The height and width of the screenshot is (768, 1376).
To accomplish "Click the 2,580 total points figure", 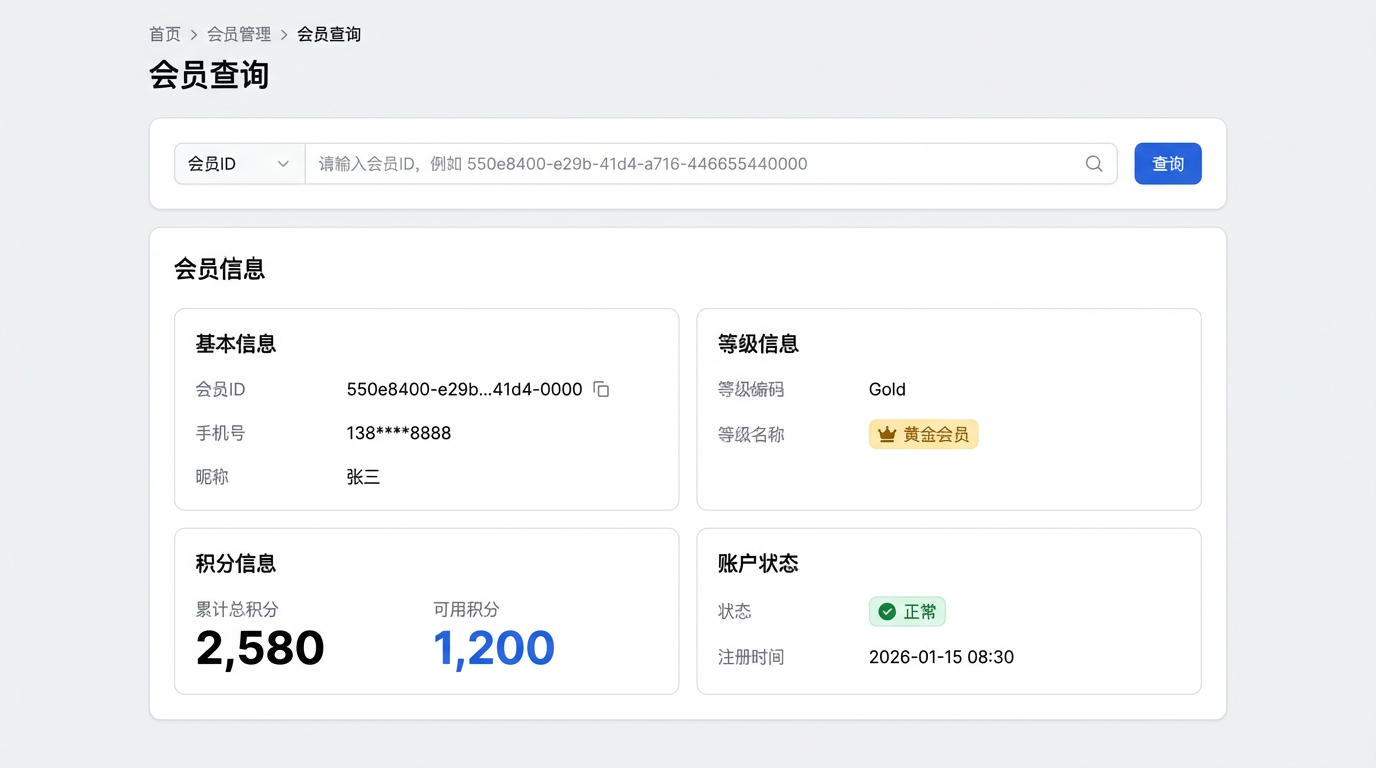I will [260, 648].
